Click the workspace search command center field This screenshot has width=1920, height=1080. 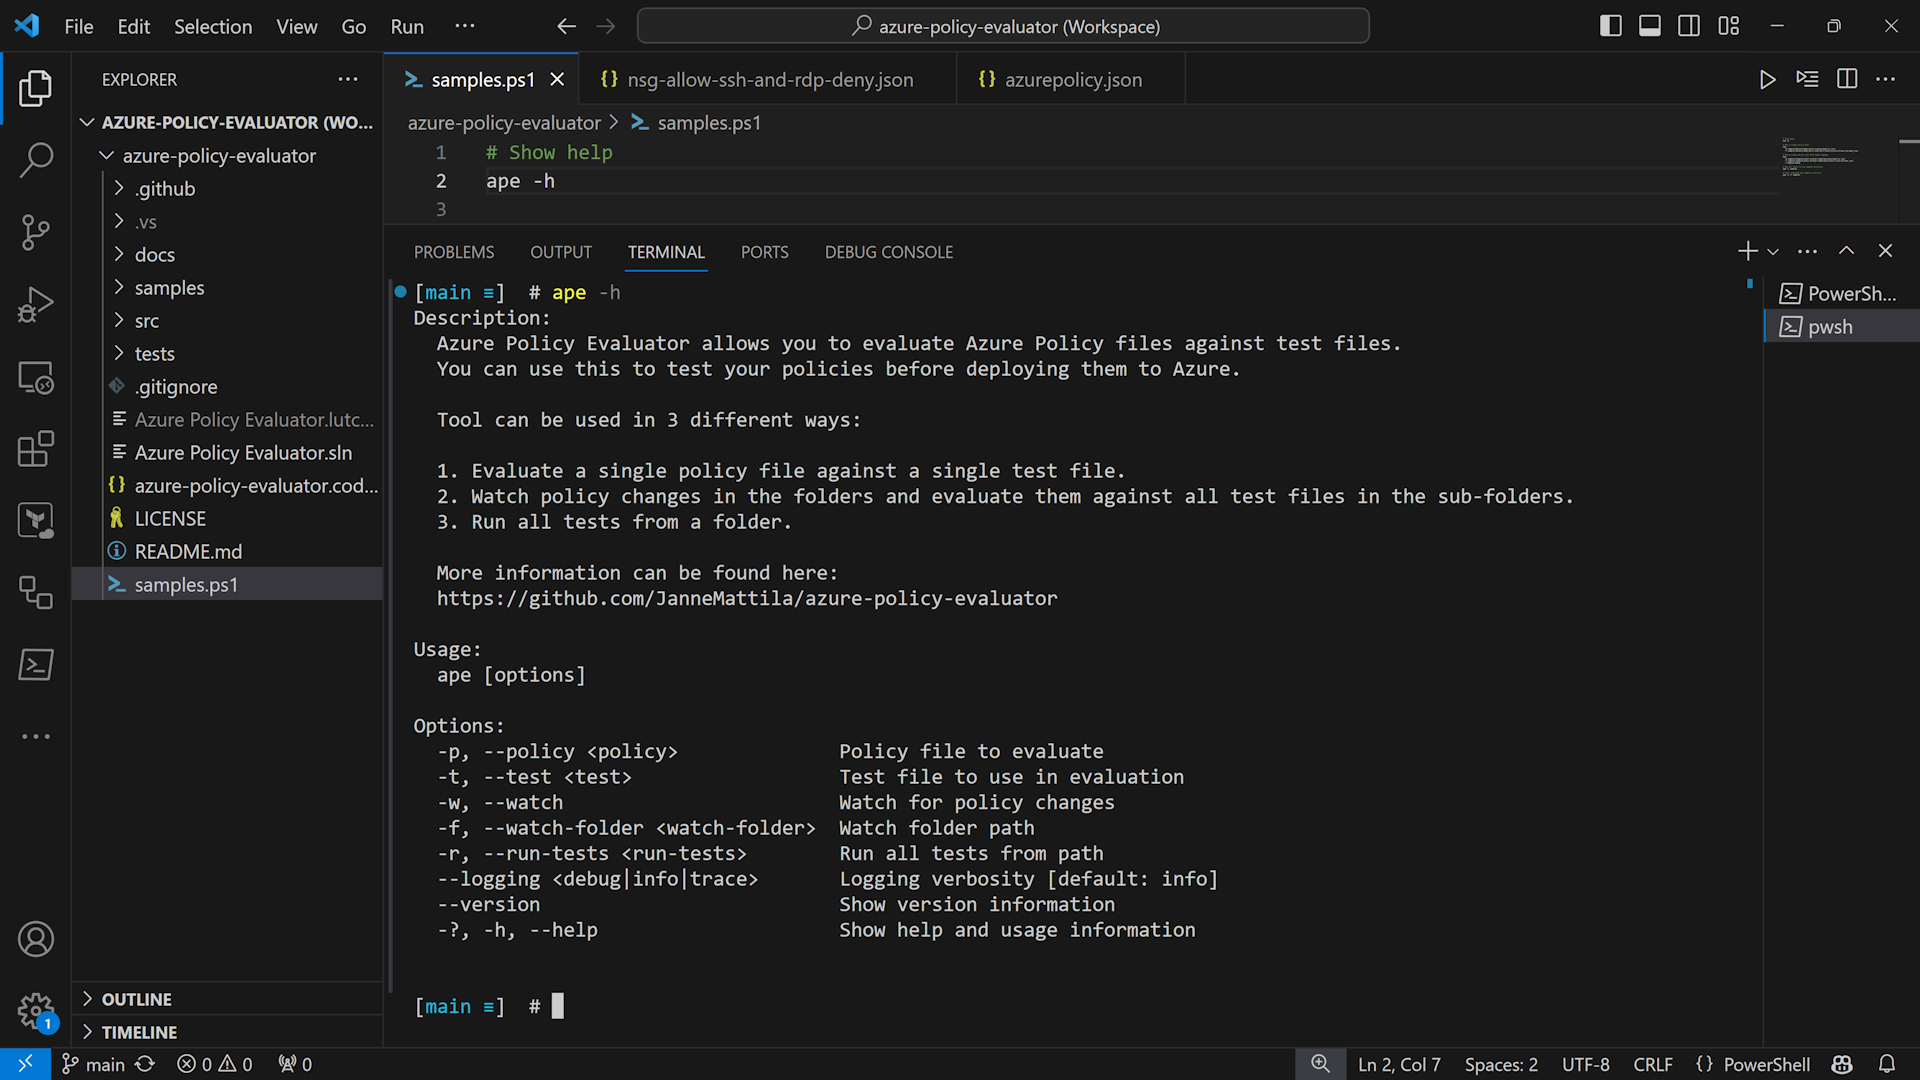click(x=1003, y=26)
